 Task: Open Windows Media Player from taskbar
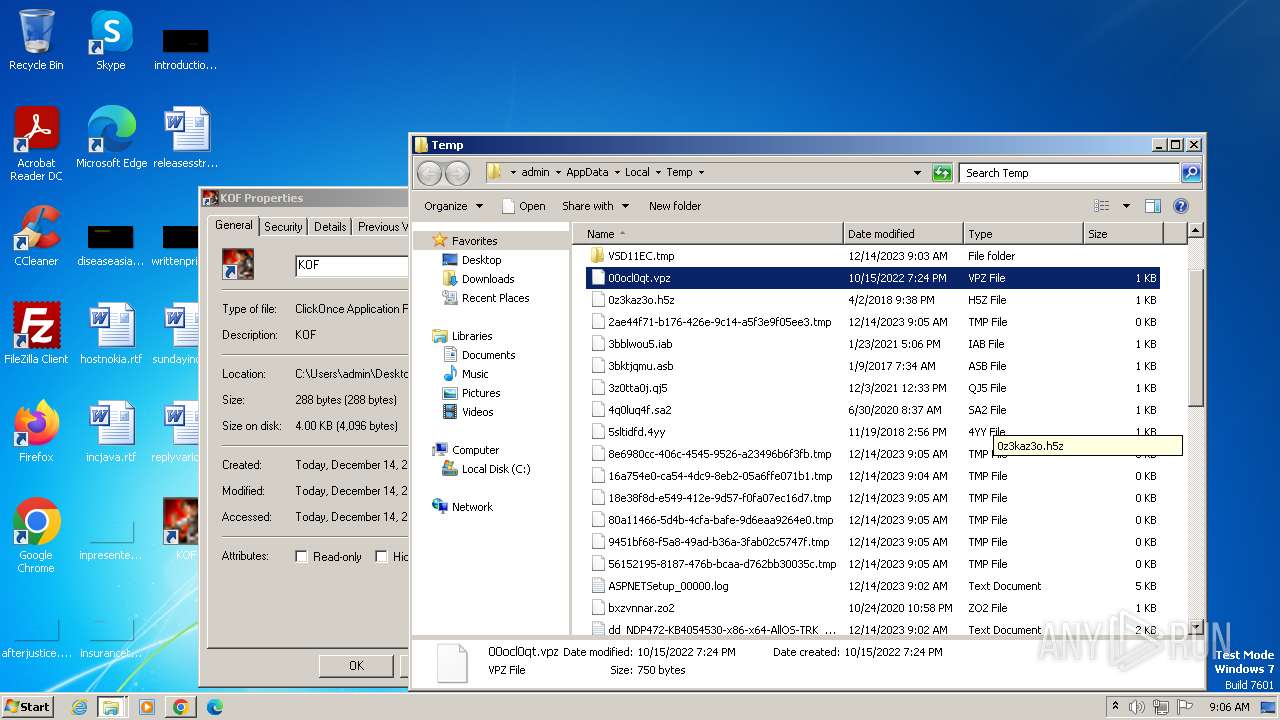click(x=147, y=707)
